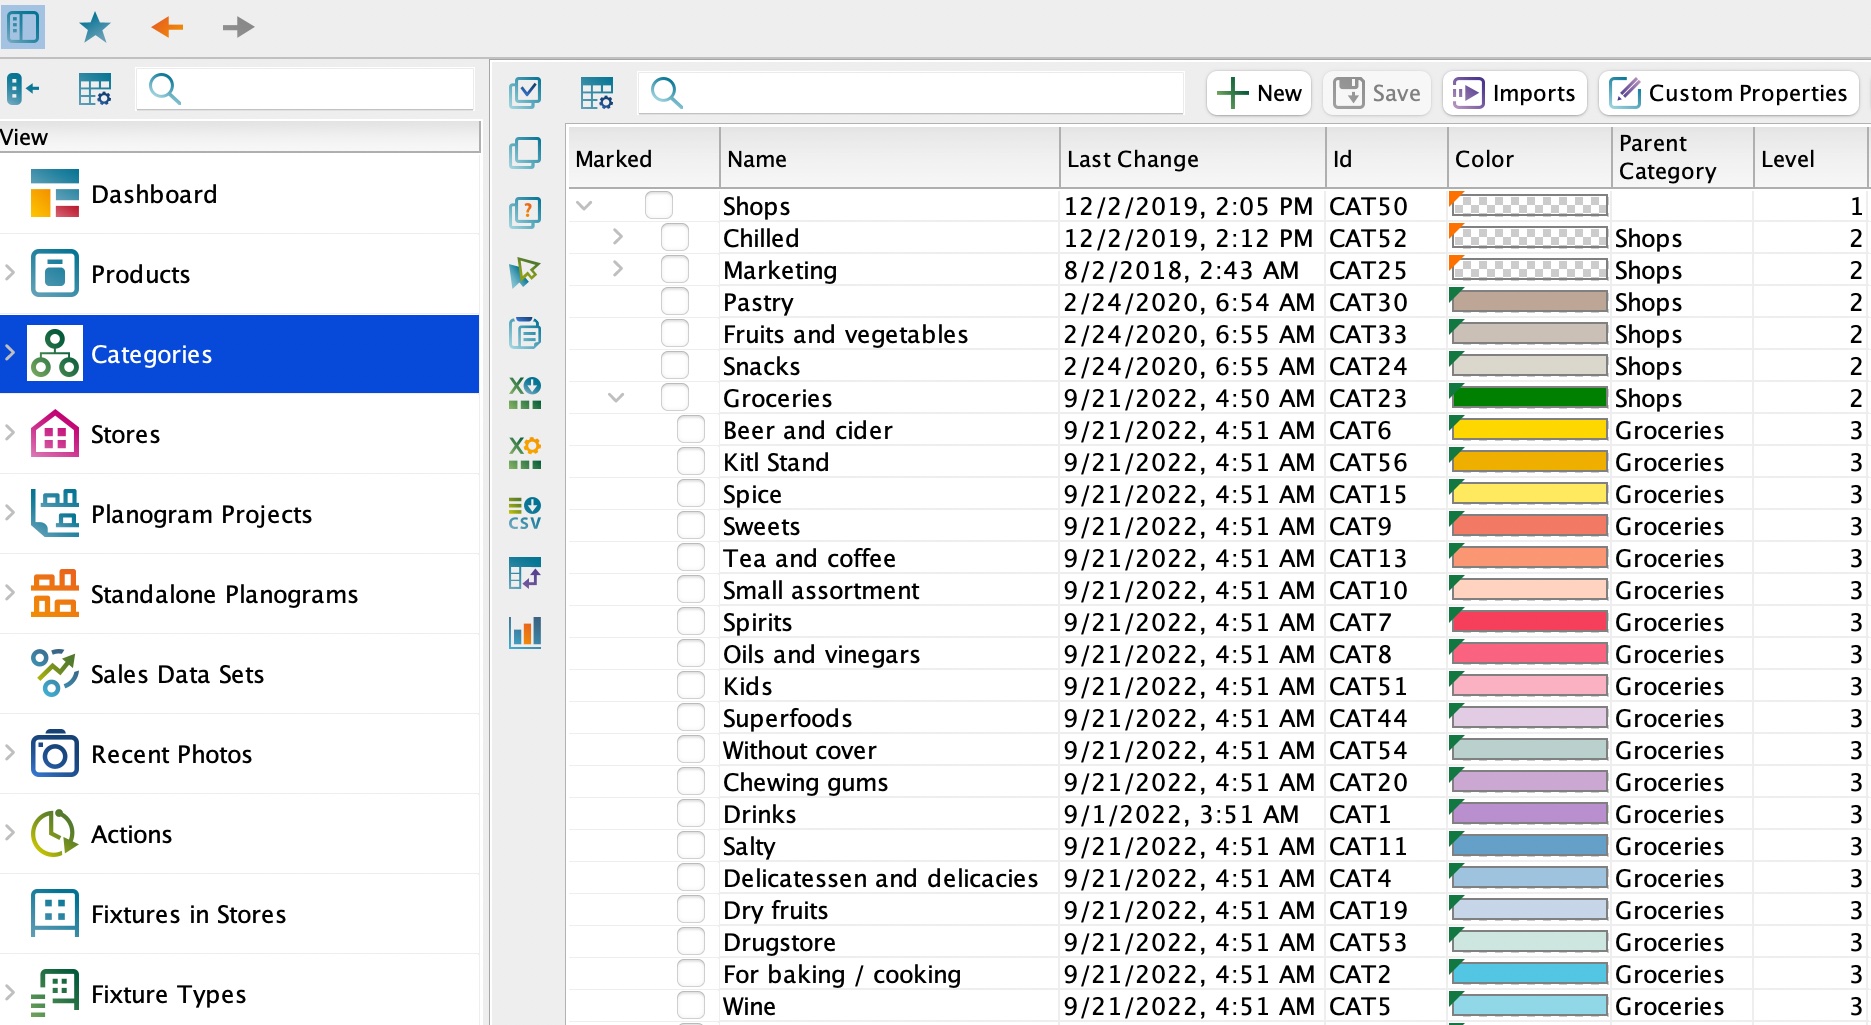1871x1025 pixels.
Task: Click the Export to CSV icon
Action: point(525,512)
